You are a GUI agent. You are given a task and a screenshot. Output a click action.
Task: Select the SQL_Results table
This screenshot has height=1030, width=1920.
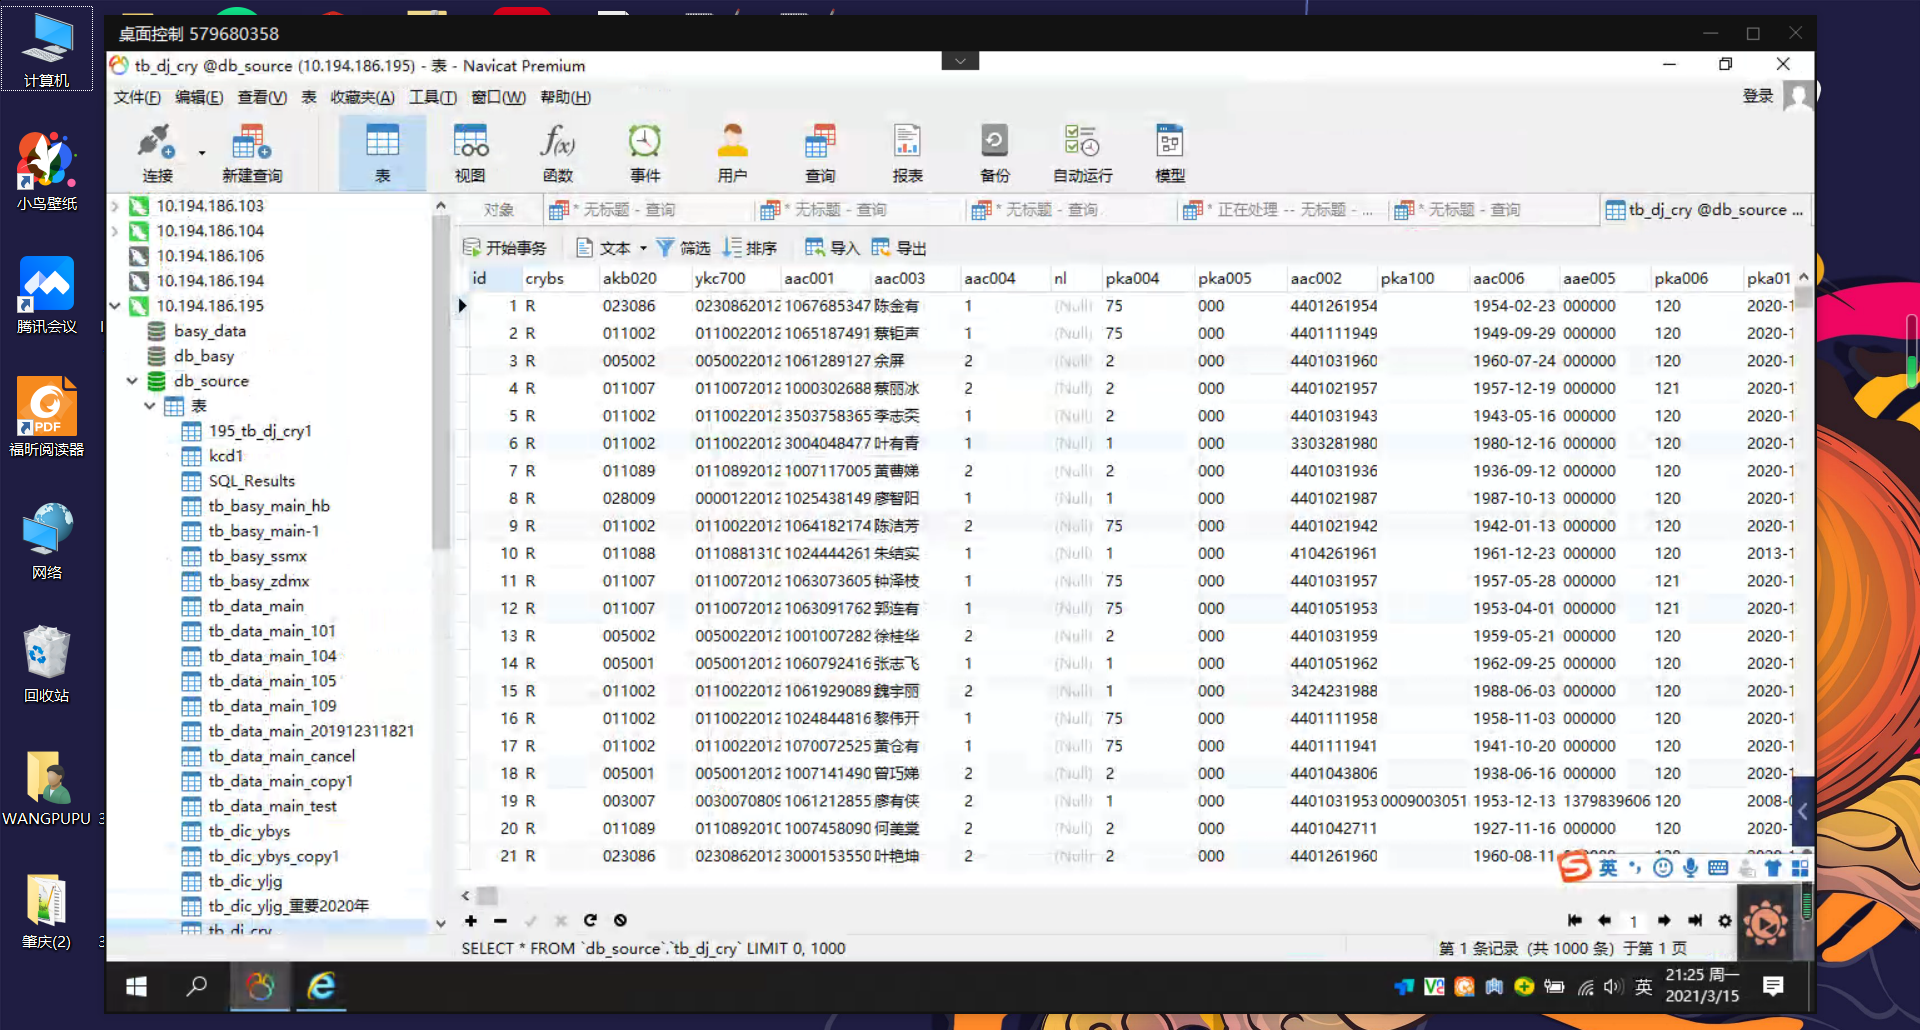pos(251,481)
